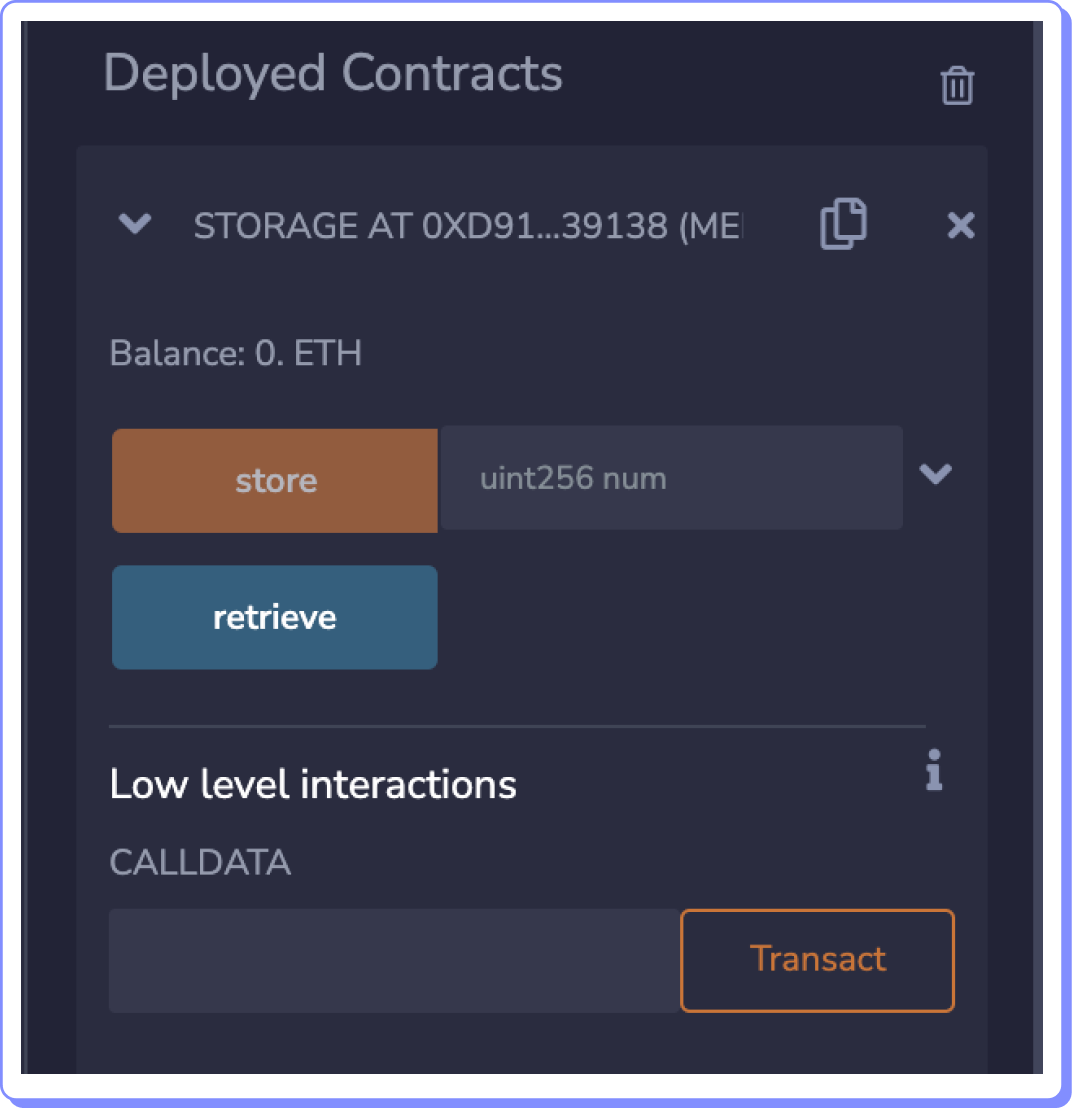Focus the uint256 num input field
This screenshot has width=1072, height=1109.
[671, 478]
